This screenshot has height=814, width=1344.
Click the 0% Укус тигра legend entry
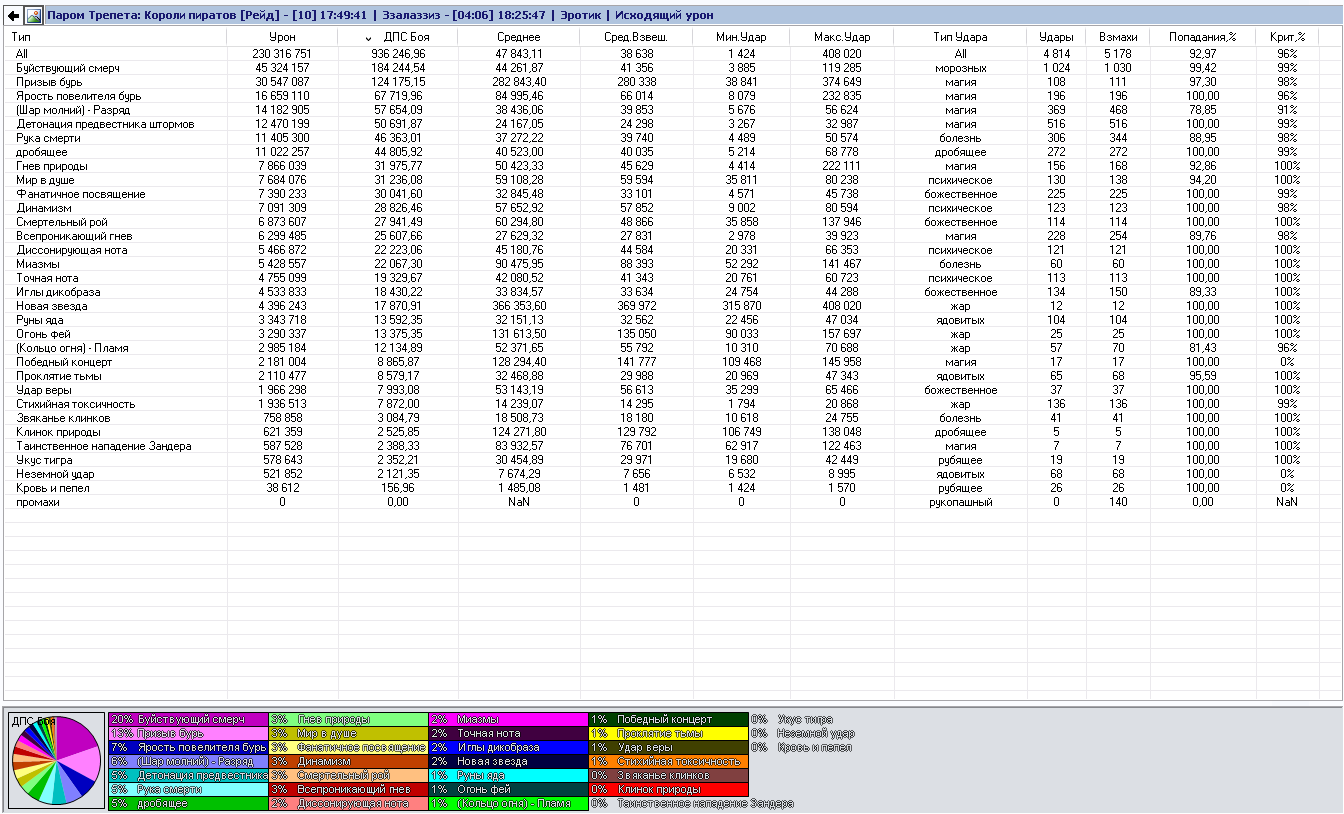point(791,719)
